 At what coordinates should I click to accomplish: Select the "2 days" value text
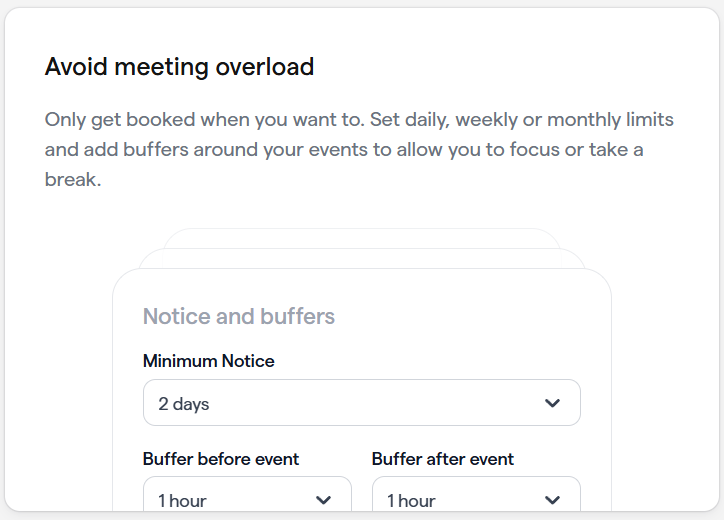(x=184, y=404)
